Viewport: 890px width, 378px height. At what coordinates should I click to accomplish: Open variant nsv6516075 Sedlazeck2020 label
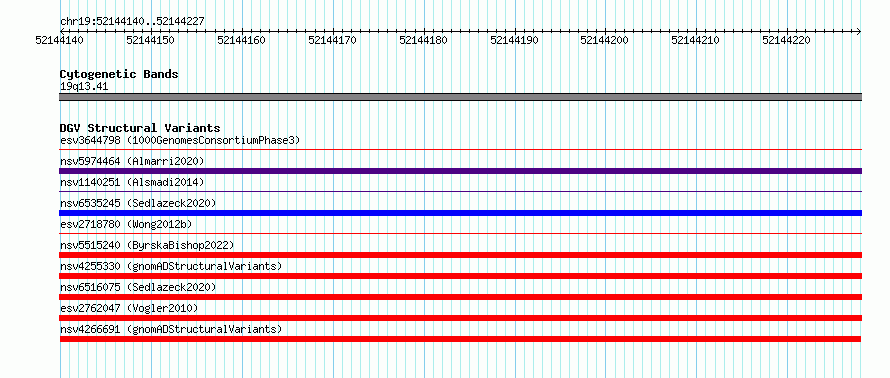[138, 287]
